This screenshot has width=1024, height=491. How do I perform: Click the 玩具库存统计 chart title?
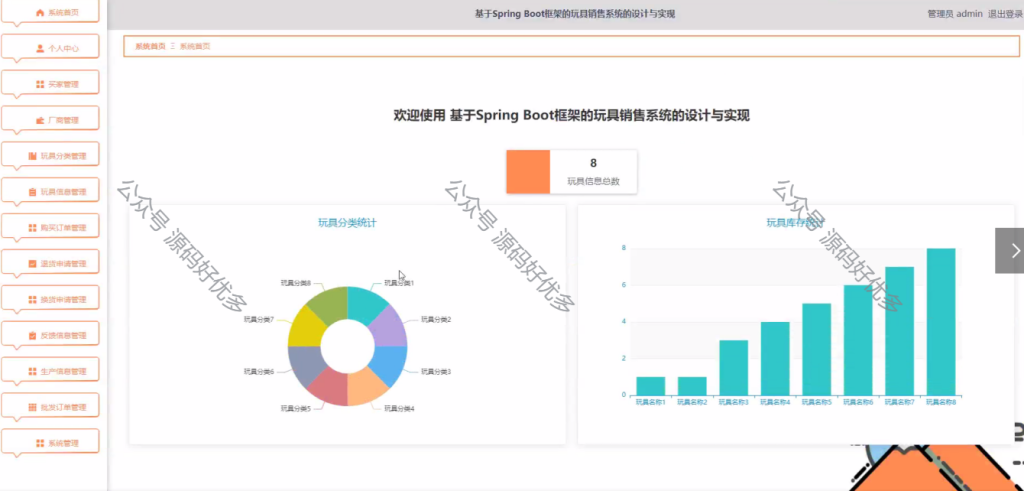tap(795, 223)
